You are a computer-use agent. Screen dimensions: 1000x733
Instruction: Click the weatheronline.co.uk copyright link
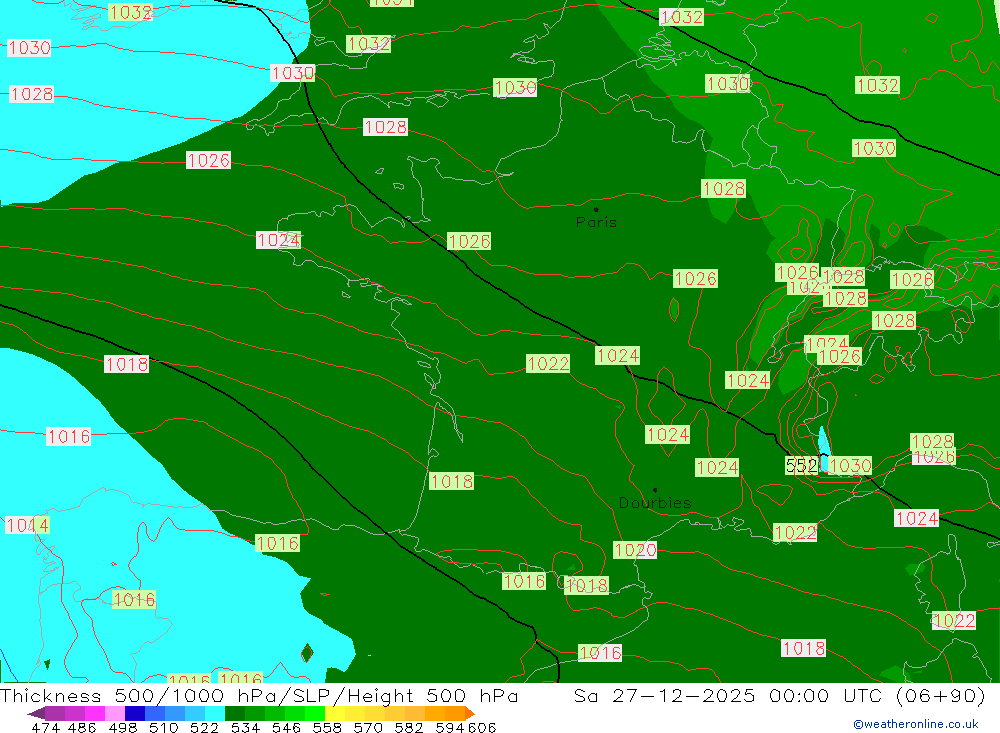click(x=916, y=724)
